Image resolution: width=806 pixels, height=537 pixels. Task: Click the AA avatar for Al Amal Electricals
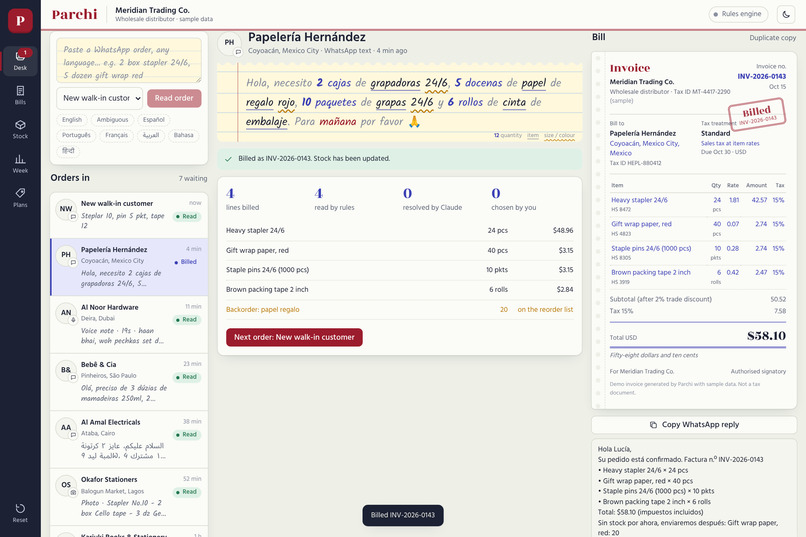click(x=66, y=428)
